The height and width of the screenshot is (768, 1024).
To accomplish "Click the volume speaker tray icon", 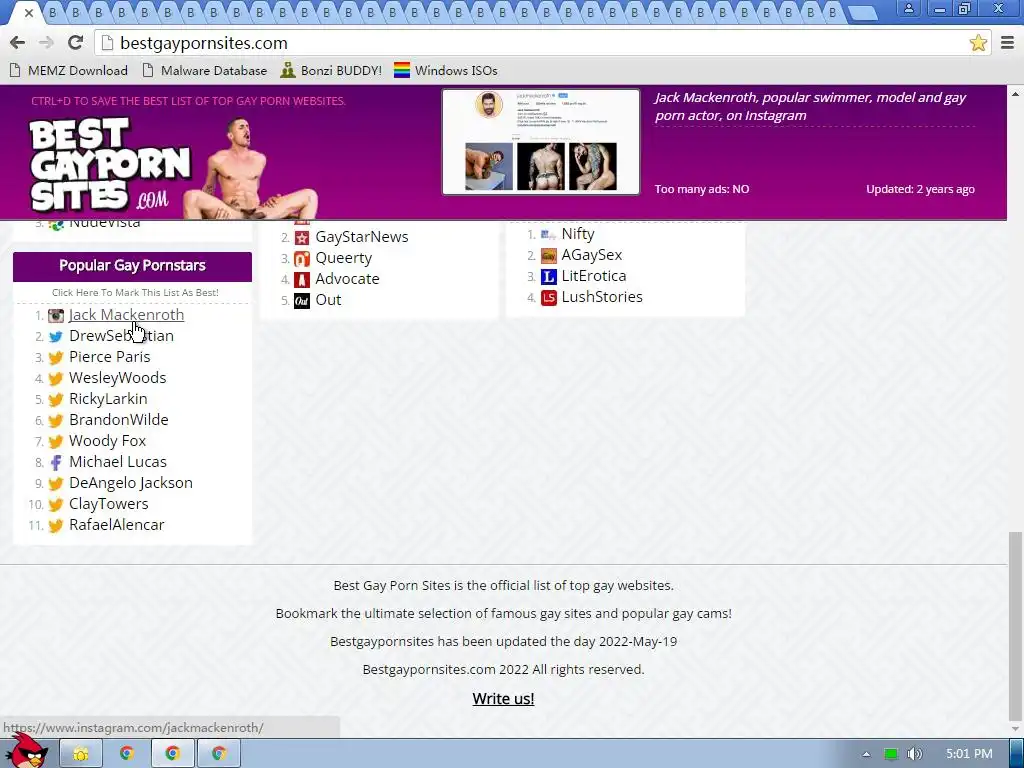I will coord(914,754).
